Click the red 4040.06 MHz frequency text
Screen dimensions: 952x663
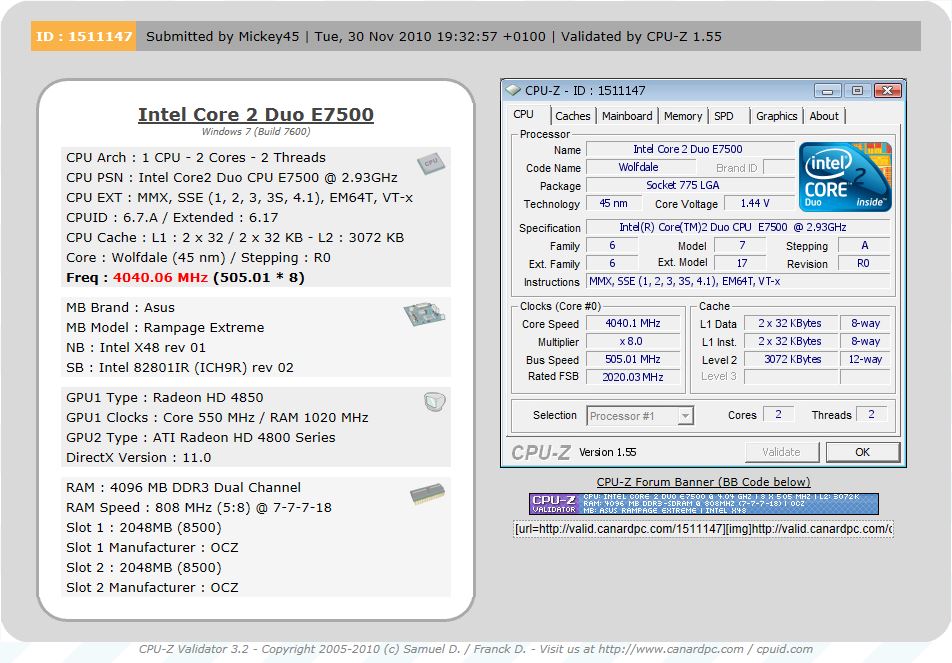coord(160,277)
